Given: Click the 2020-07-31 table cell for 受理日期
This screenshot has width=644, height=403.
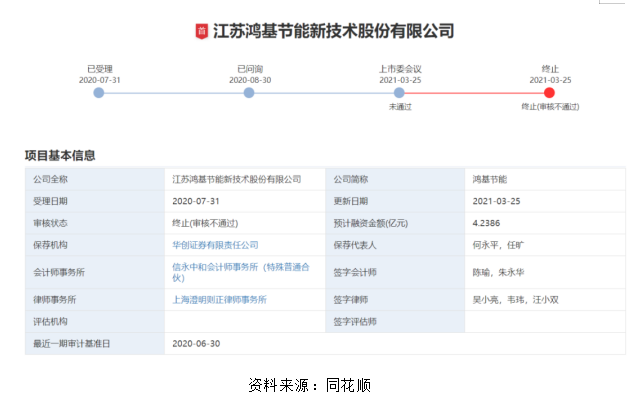Looking at the screenshot, I should point(245,201).
